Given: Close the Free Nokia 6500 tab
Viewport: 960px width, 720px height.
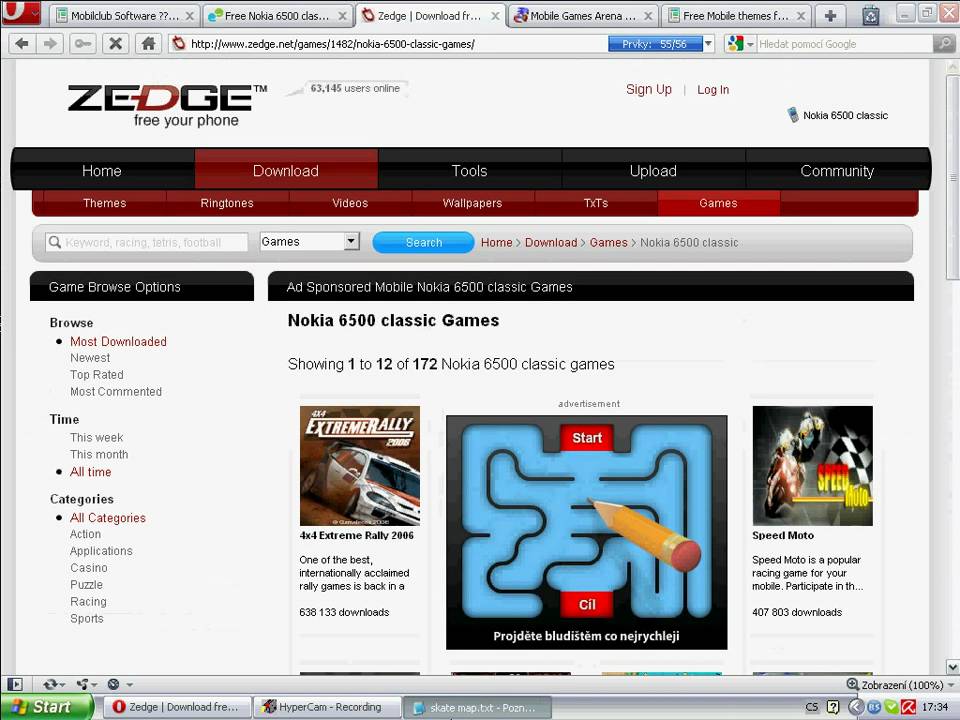Looking at the screenshot, I should (x=343, y=16).
